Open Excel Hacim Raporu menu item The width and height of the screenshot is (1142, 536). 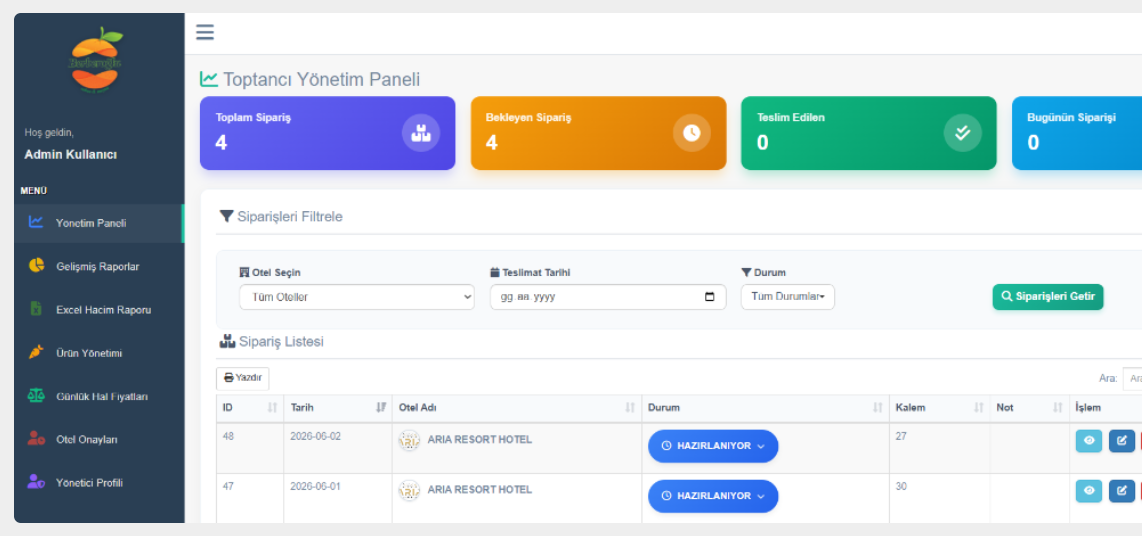pyautogui.click(x=99, y=310)
